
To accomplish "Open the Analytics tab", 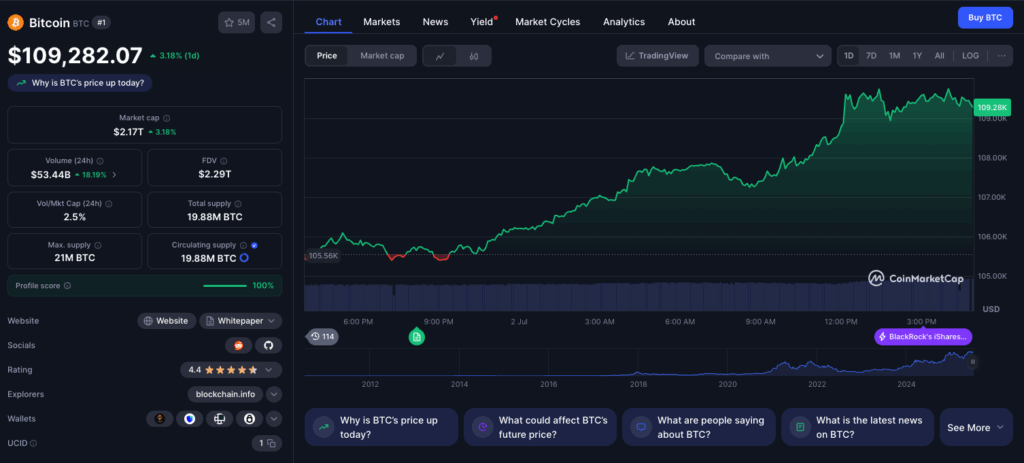I will click(x=624, y=22).
